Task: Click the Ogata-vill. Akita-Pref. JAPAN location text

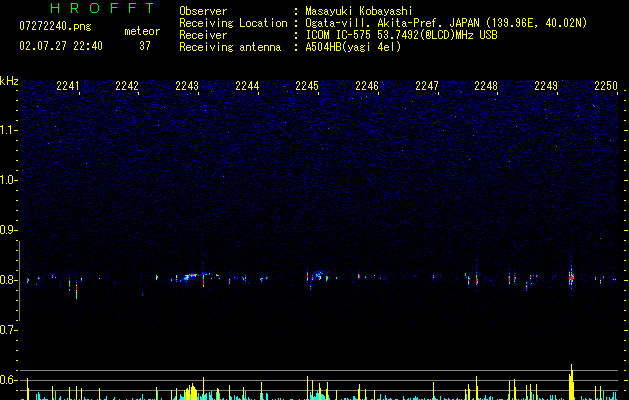Action: (x=446, y=23)
